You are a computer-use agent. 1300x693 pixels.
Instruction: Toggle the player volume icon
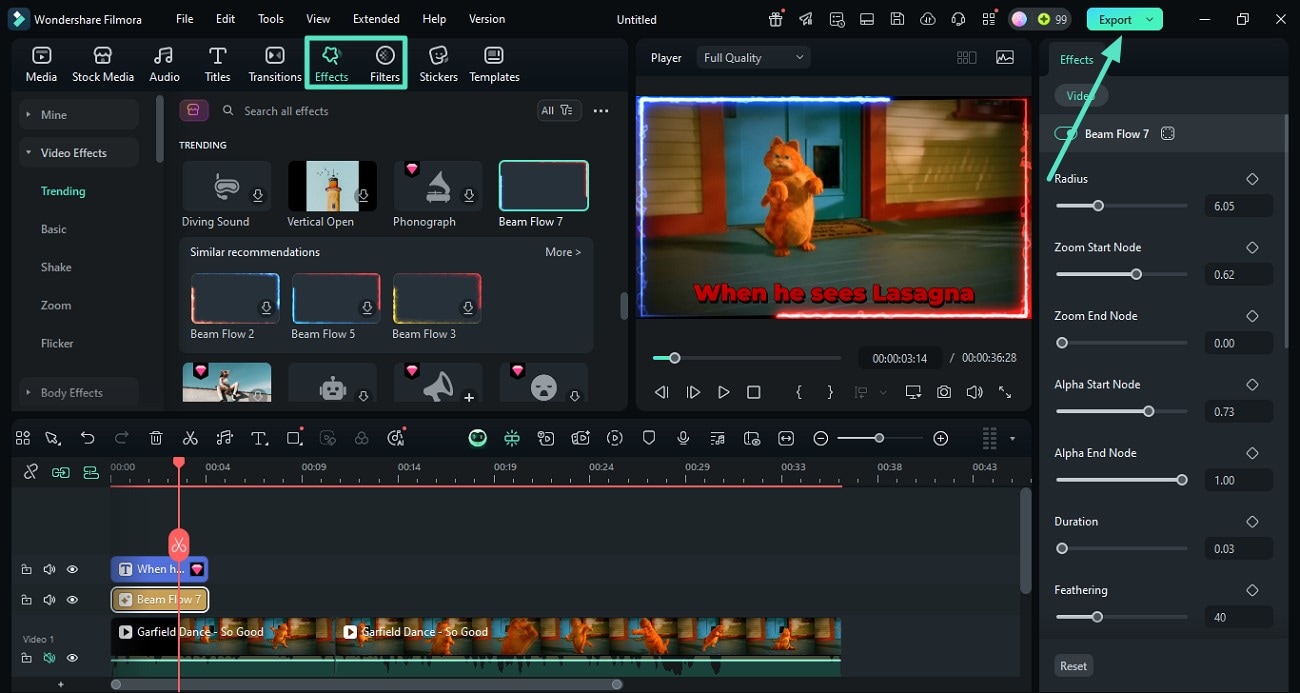(974, 393)
